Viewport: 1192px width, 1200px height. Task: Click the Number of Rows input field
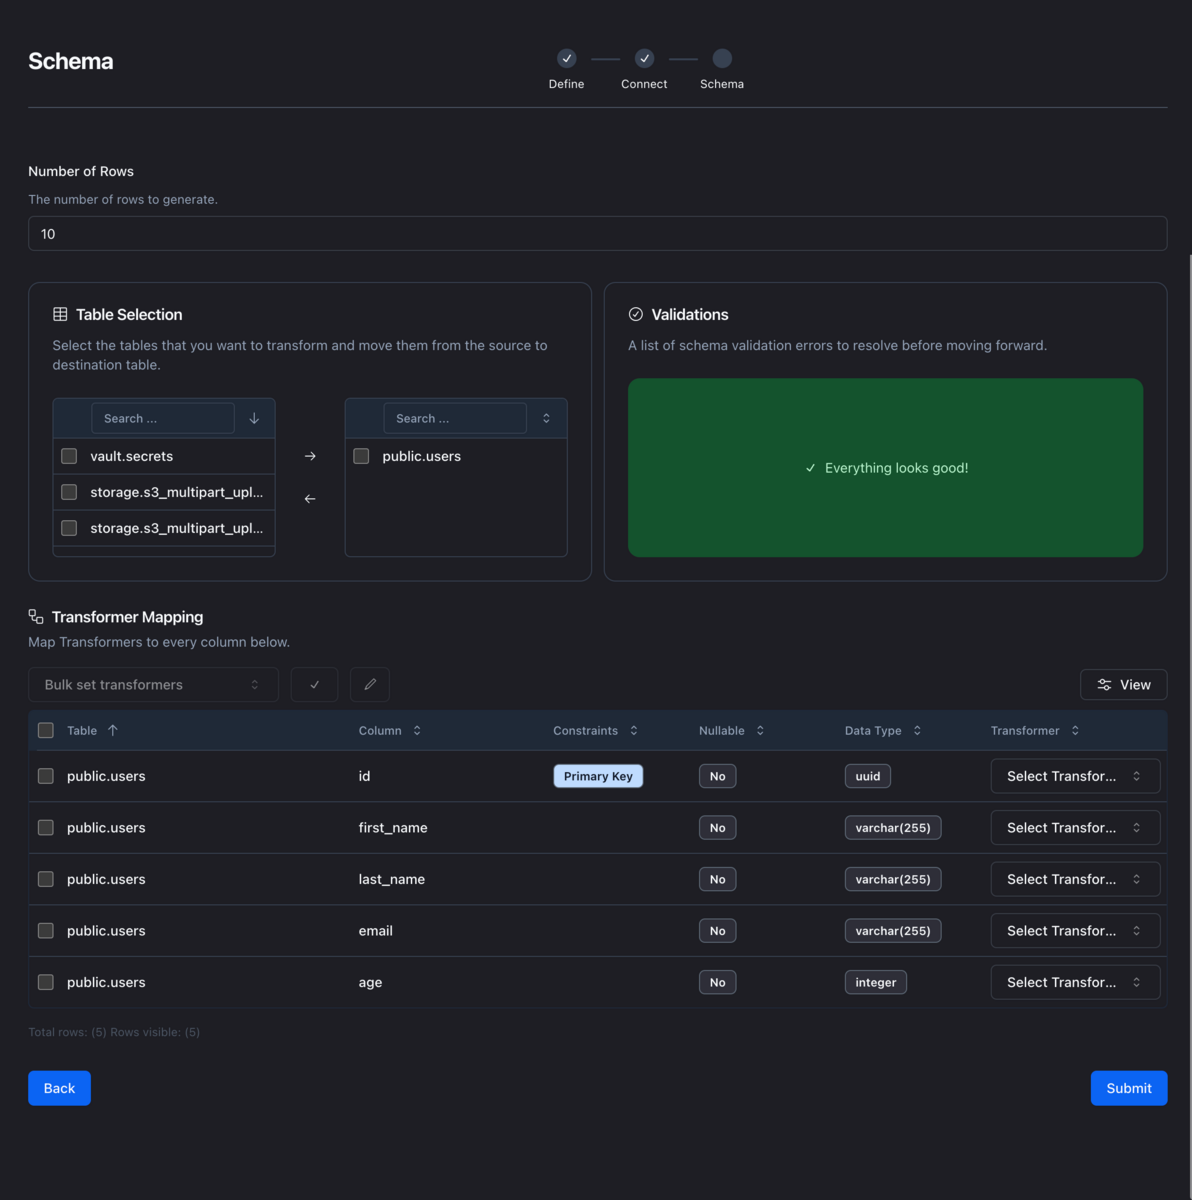coord(598,234)
